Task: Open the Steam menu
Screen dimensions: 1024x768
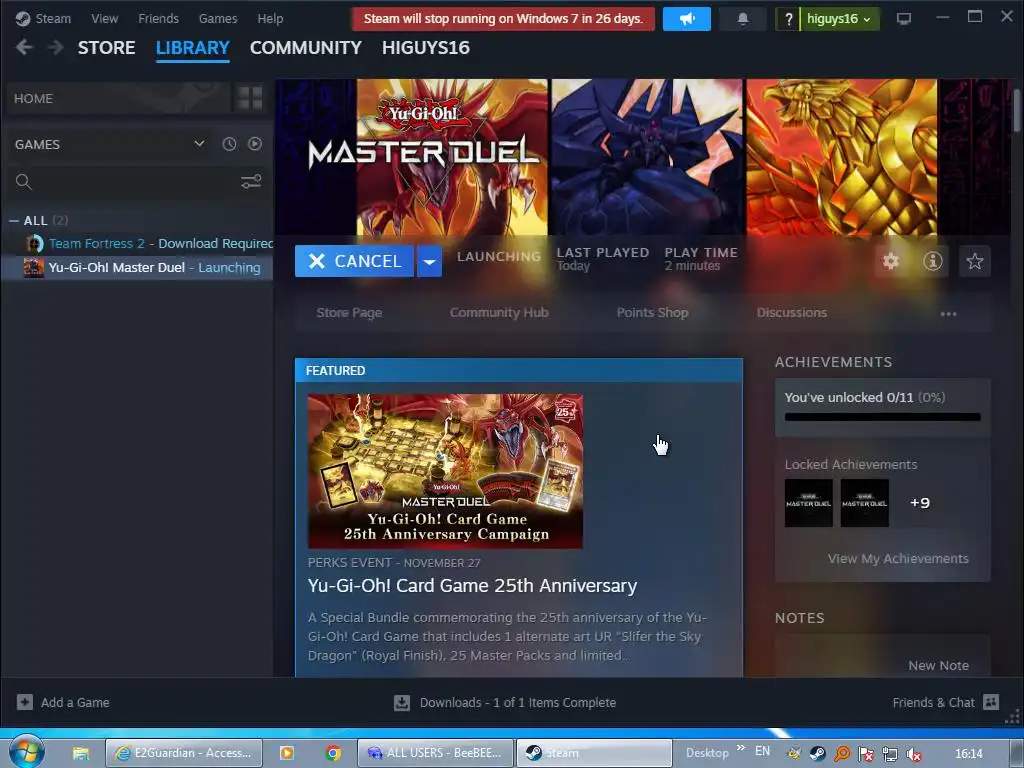Action: 53,19
